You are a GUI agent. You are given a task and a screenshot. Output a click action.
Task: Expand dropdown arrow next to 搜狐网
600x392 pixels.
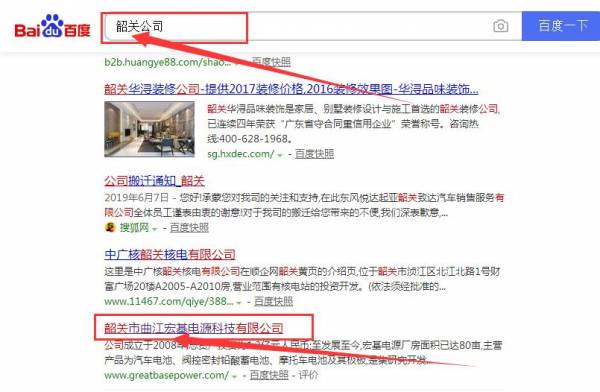(x=155, y=229)
